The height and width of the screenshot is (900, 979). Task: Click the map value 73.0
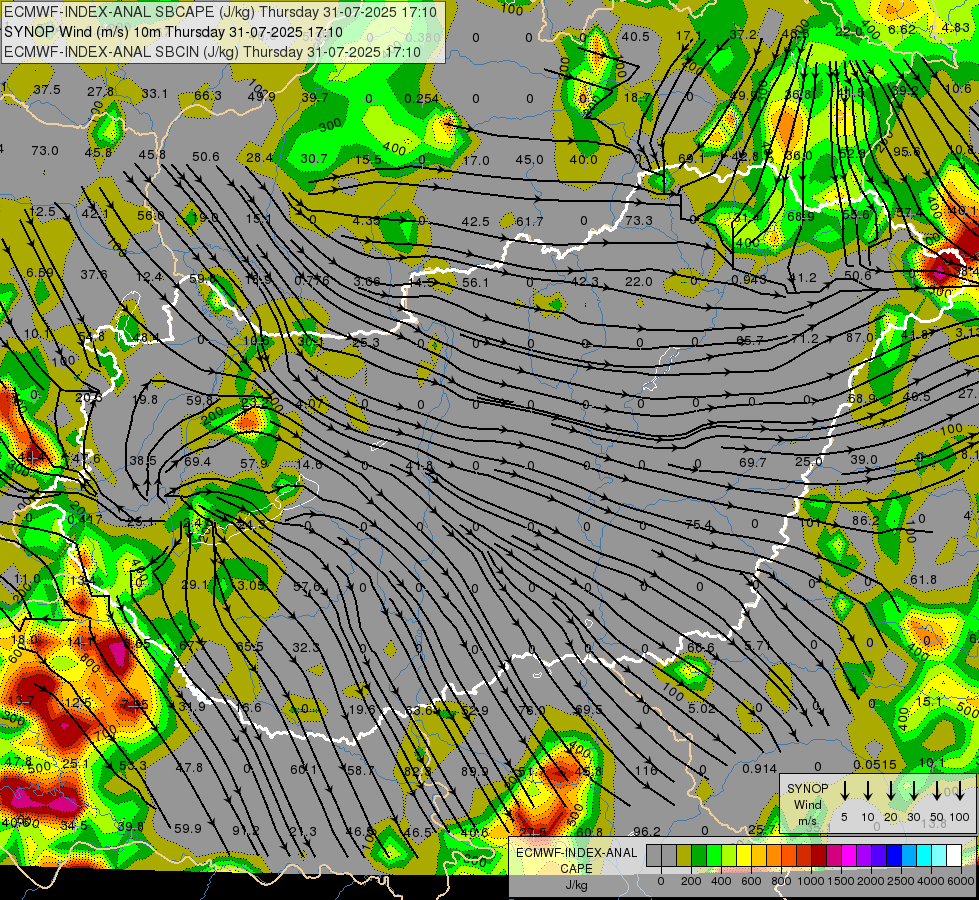pos(45,151)
